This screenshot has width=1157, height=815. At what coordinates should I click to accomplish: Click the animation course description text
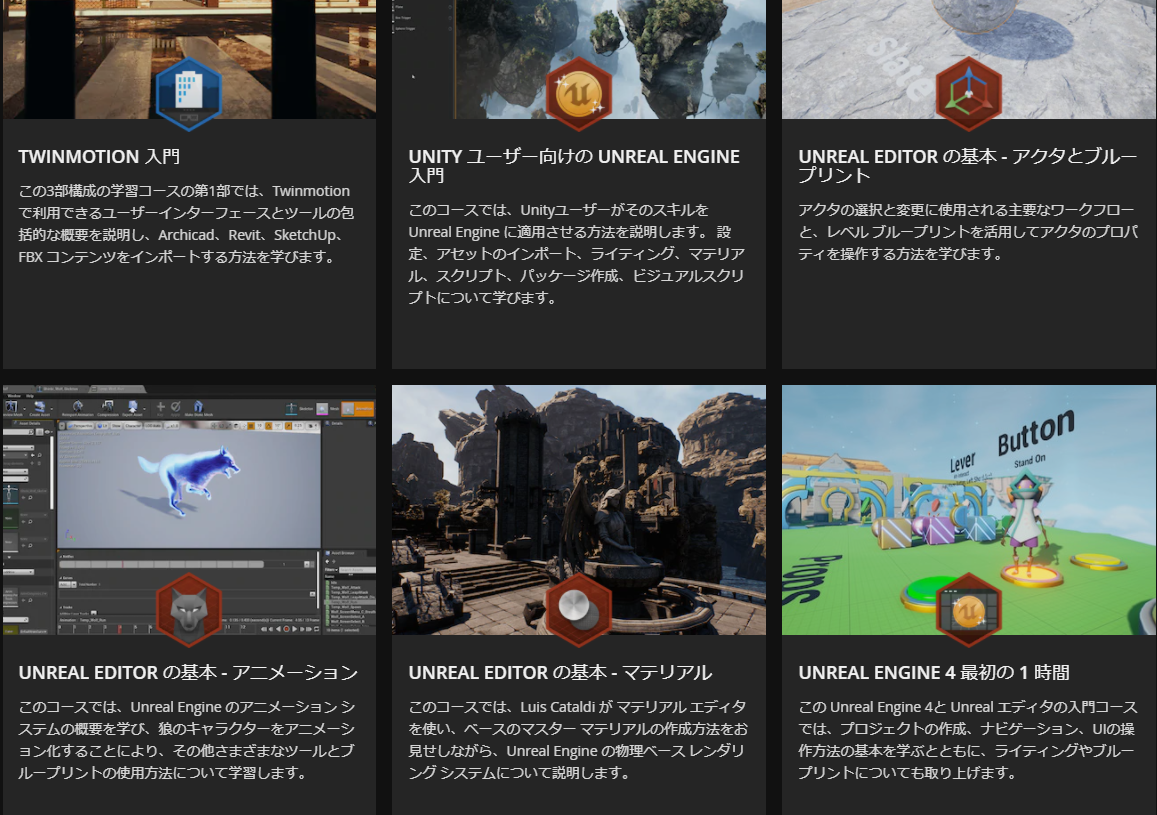click(187, 740)
